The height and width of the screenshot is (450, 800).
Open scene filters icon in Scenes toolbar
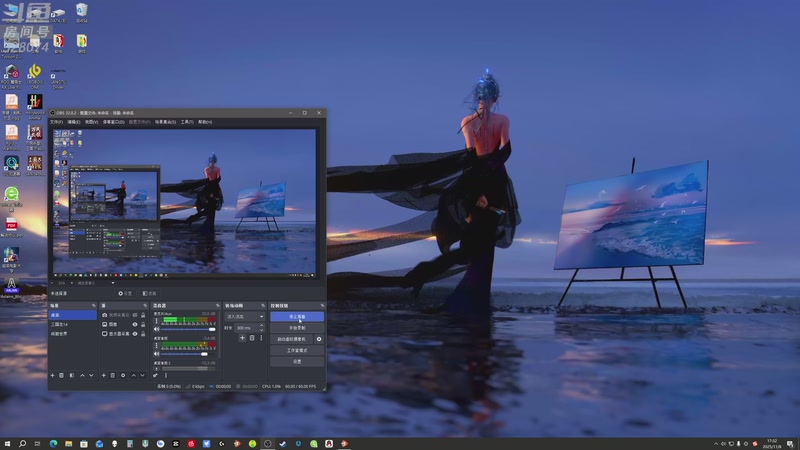(71, 376)
